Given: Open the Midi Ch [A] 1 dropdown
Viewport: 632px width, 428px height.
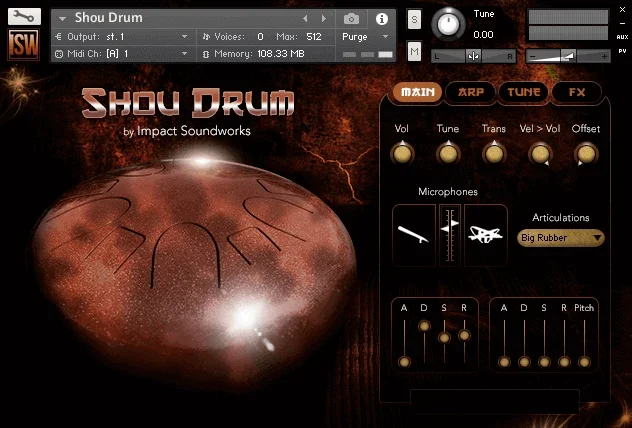Looking at the screenshot, I should 123,54.
